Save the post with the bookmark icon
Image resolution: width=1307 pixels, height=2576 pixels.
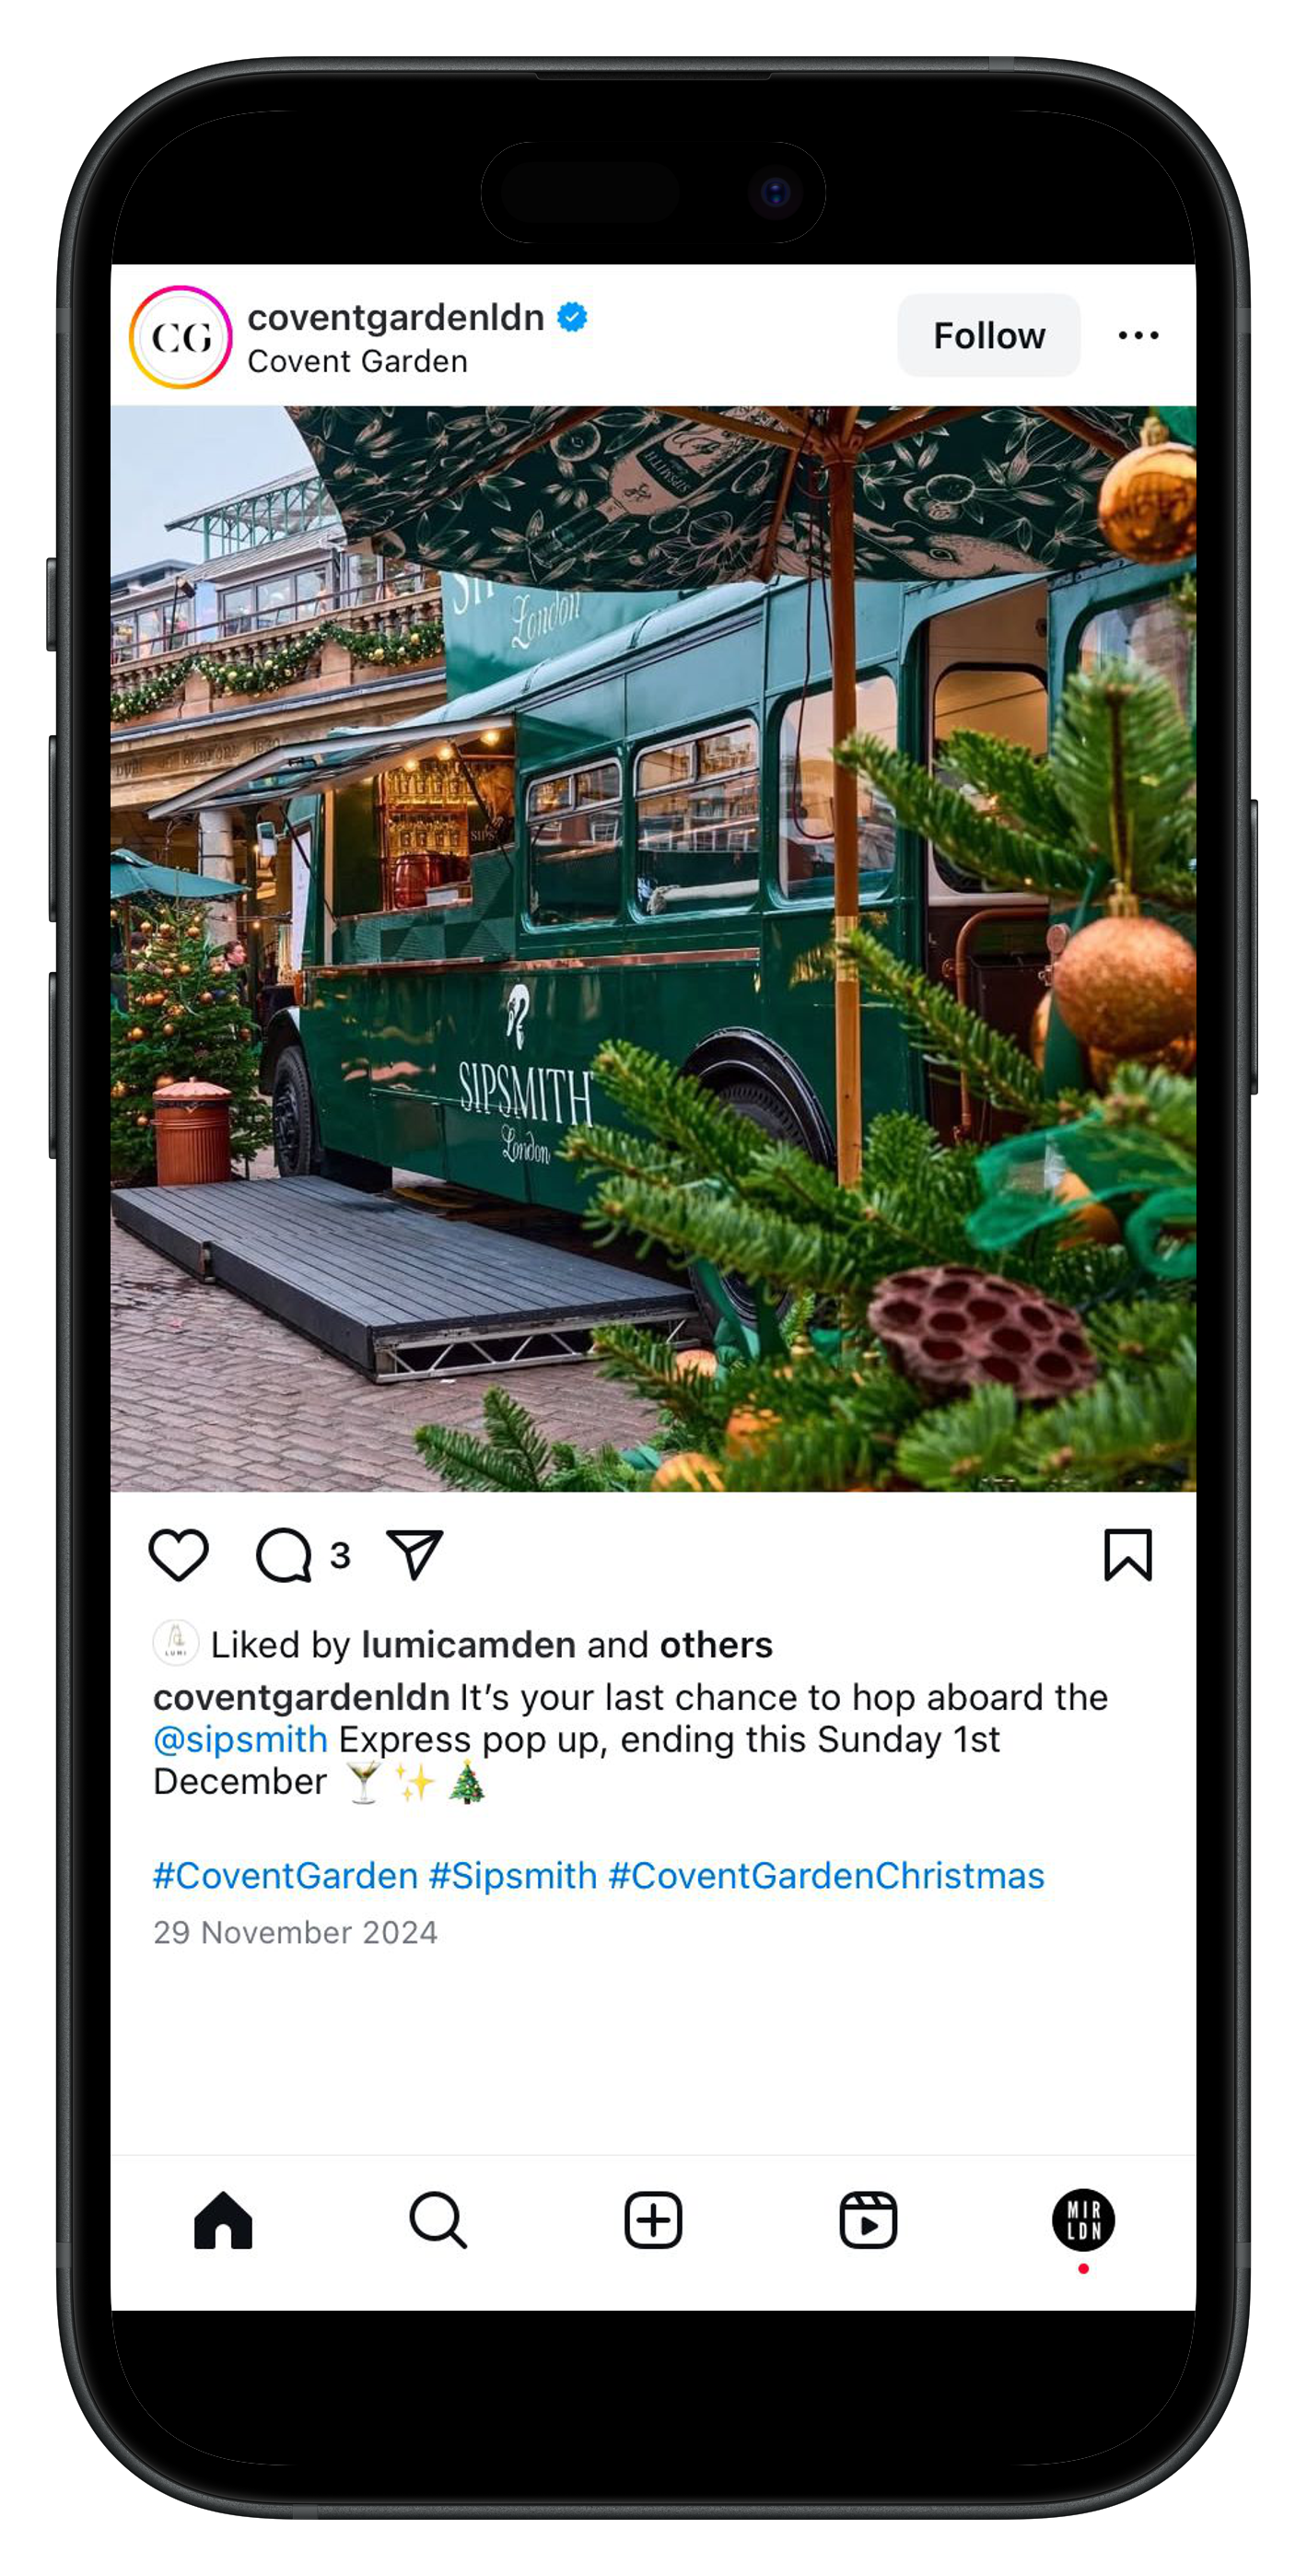click(1127, 1554)
